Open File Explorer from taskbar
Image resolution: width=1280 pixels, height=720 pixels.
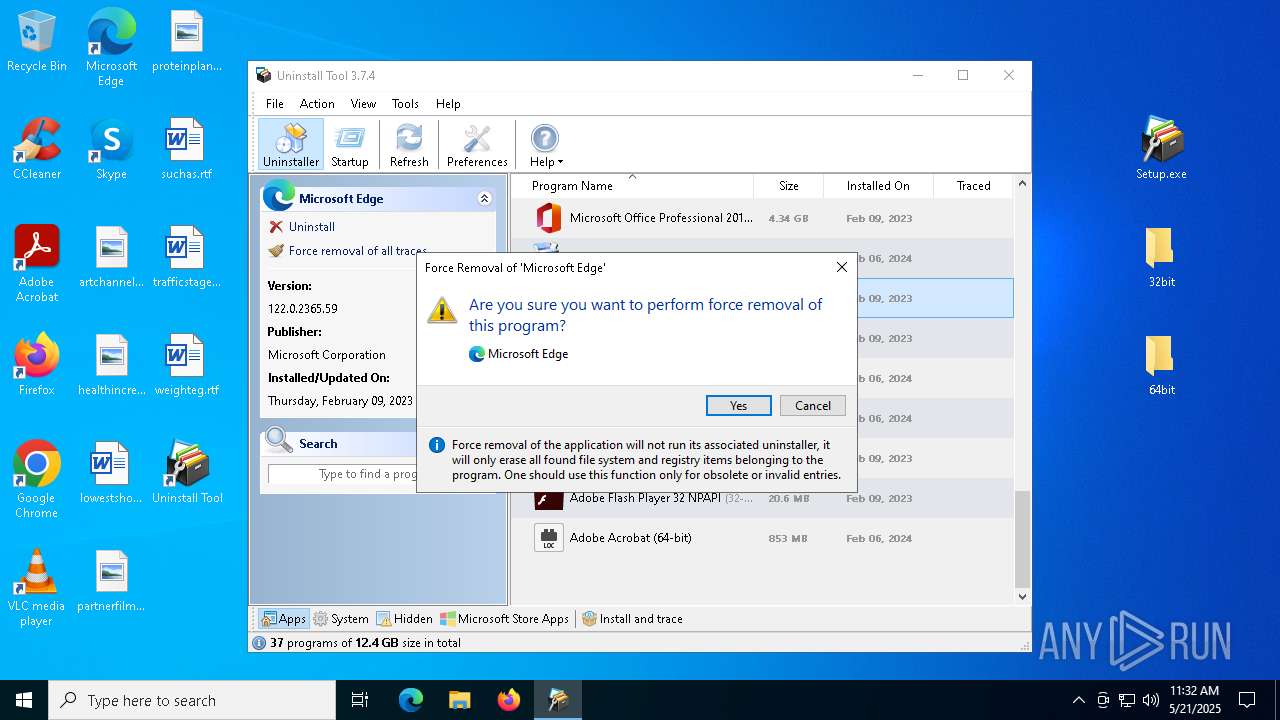(x=459, y=700)
